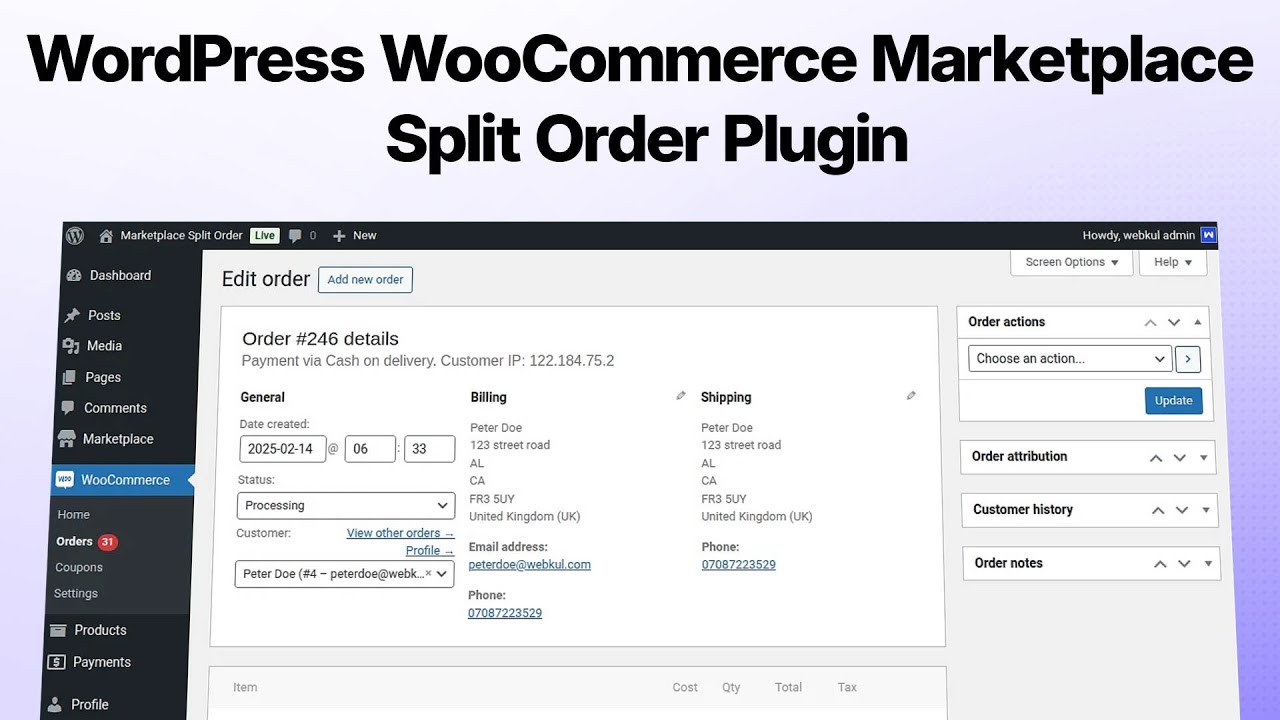The height and width of the screenshot is (720, 1280).
Task: Click the Tax column header
Action: click(847, 687)
